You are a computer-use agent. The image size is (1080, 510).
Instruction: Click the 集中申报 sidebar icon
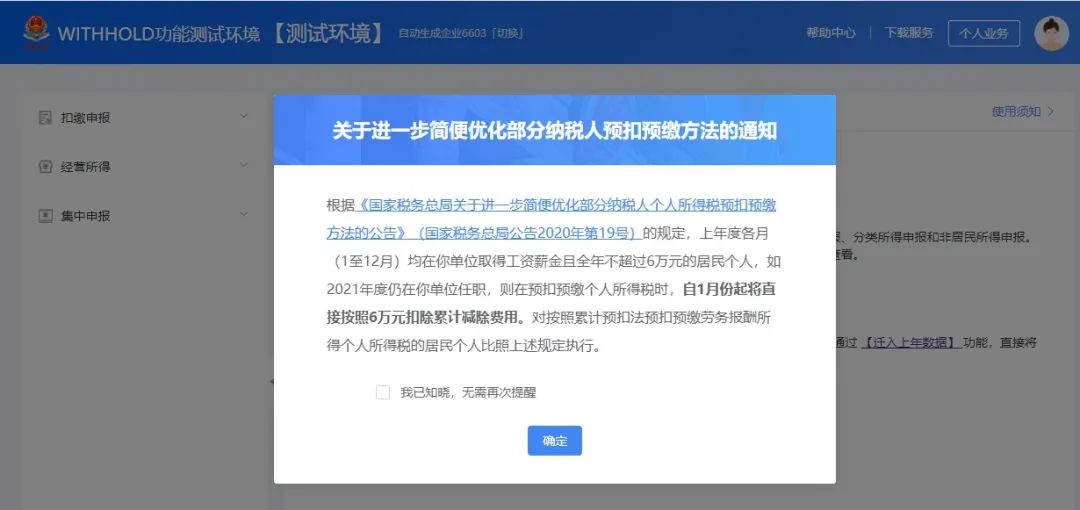[x=45, y=216]
